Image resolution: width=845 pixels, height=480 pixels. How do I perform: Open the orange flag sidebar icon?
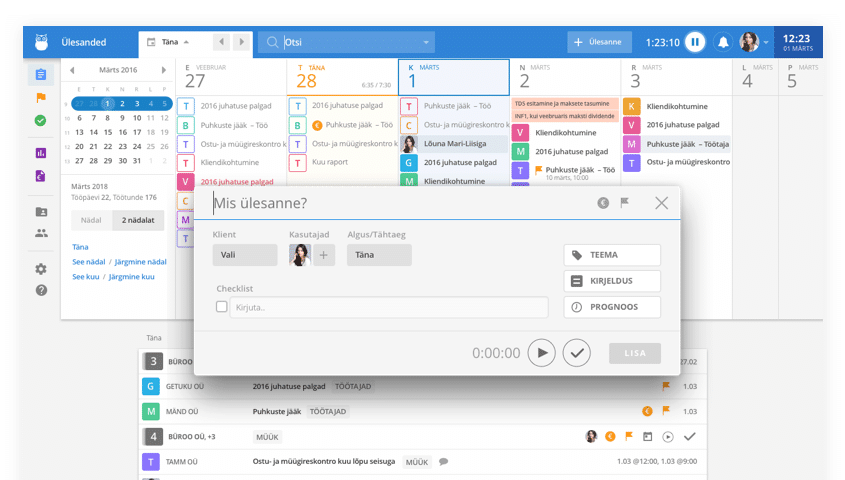click(41, 98)
